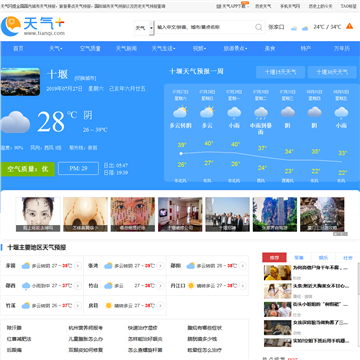
Task: Click the 小雨 forecast icon in the last forecast column
Action: point(341,113)
